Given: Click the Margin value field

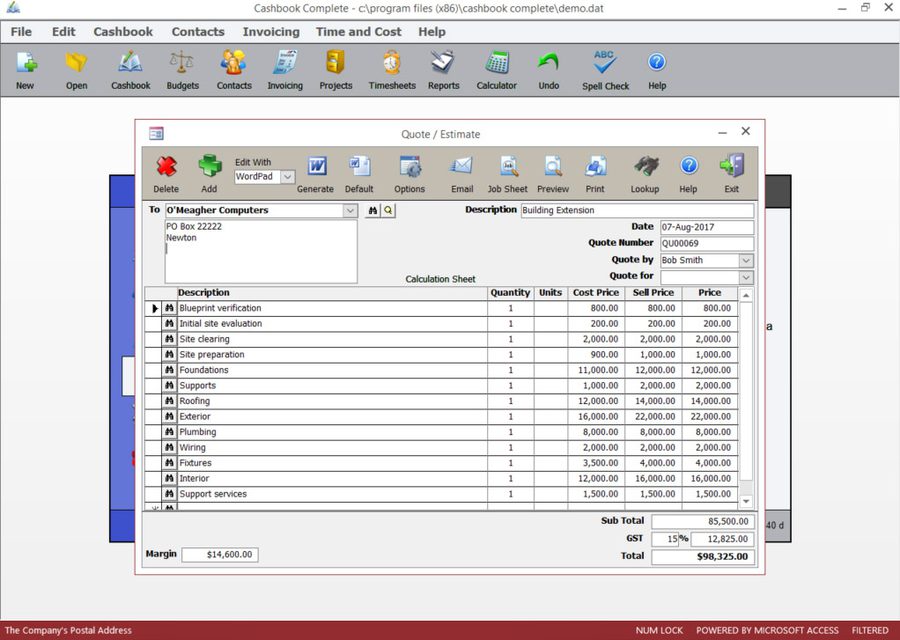Looking at the screenshot, I should coord(220,554).
